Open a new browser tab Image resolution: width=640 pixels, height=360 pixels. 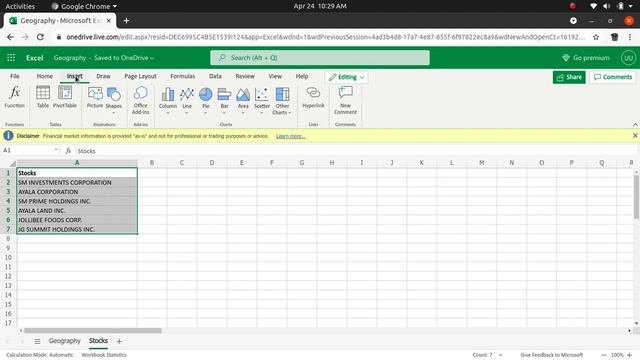coord(127,20)
